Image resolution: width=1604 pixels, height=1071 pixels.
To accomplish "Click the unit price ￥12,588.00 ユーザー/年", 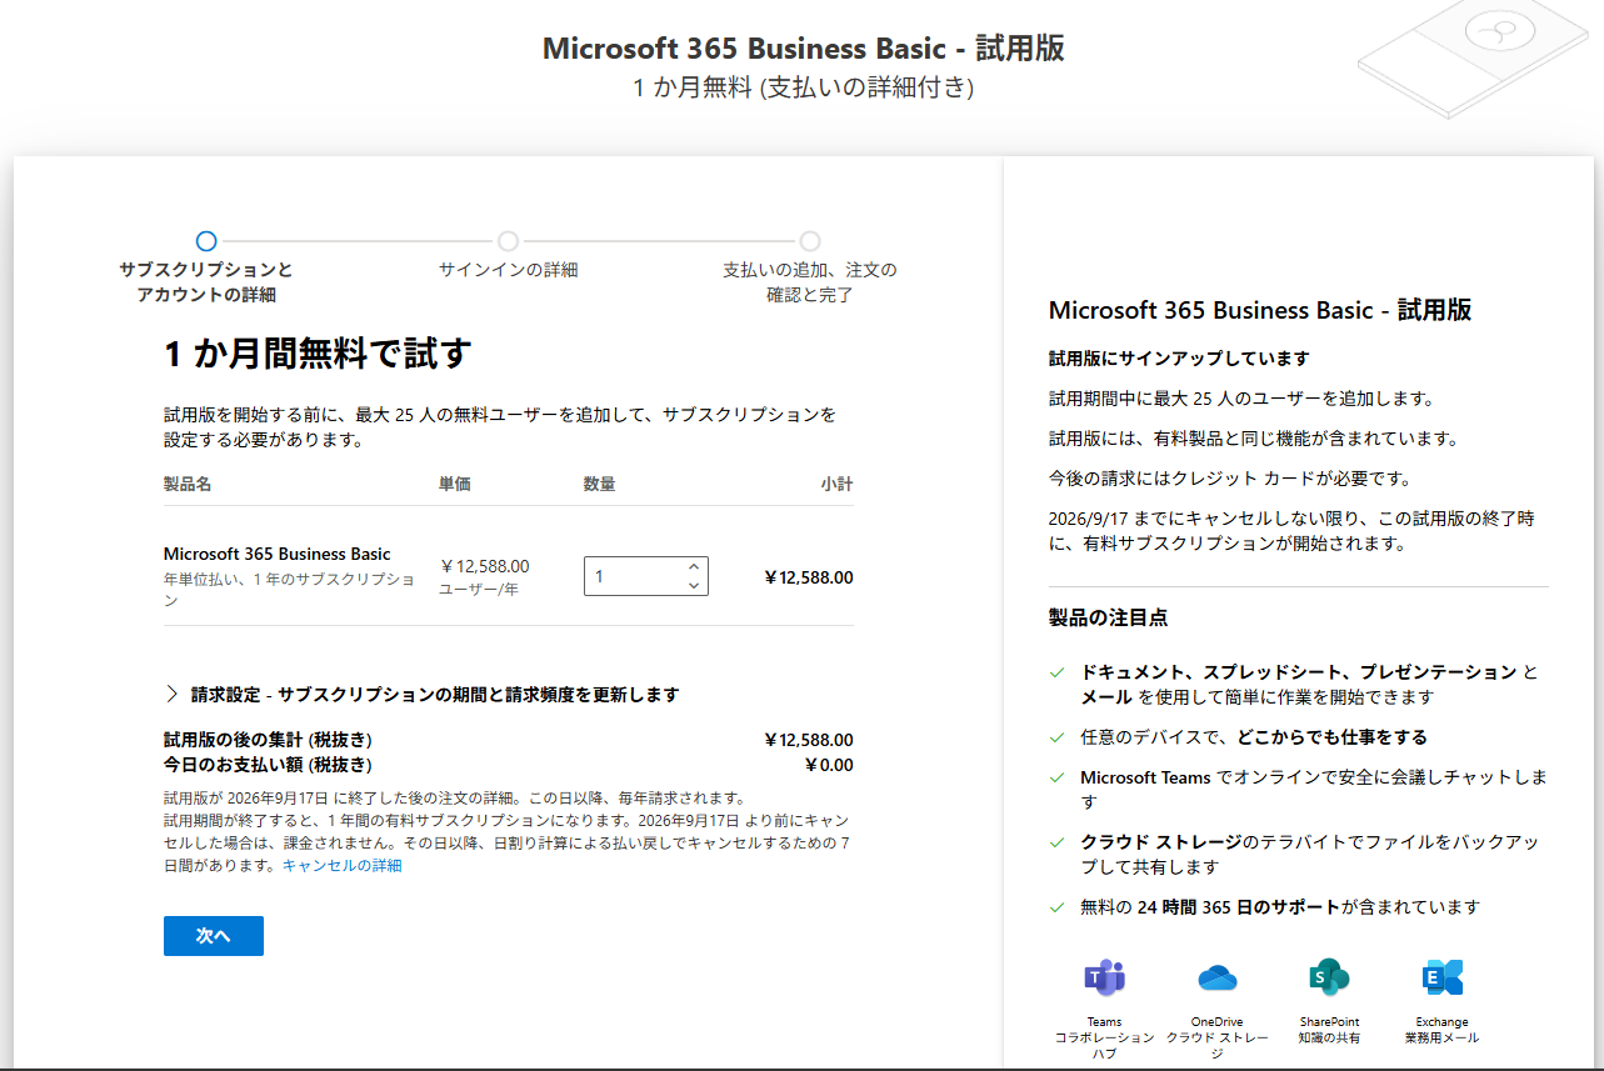I will pyautogui.click(x=485, y=577).
